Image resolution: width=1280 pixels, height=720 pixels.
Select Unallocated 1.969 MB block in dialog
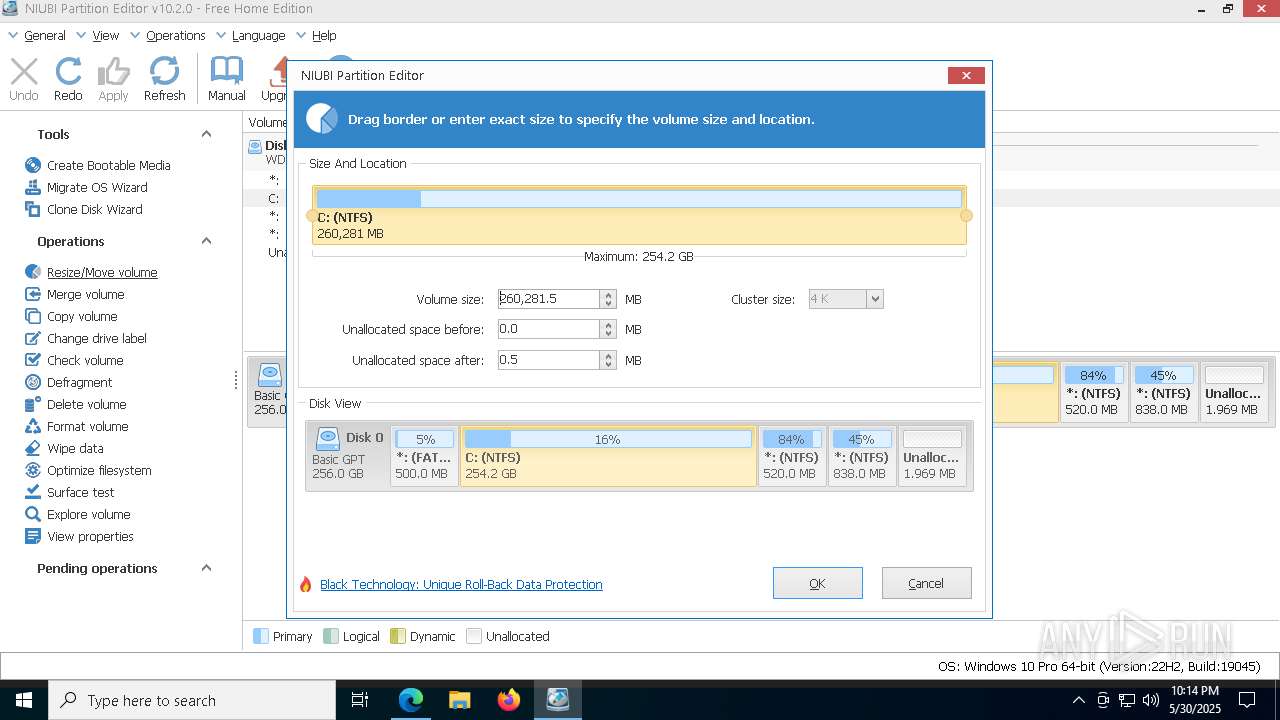pyautogui.click(x=932, y=455)
